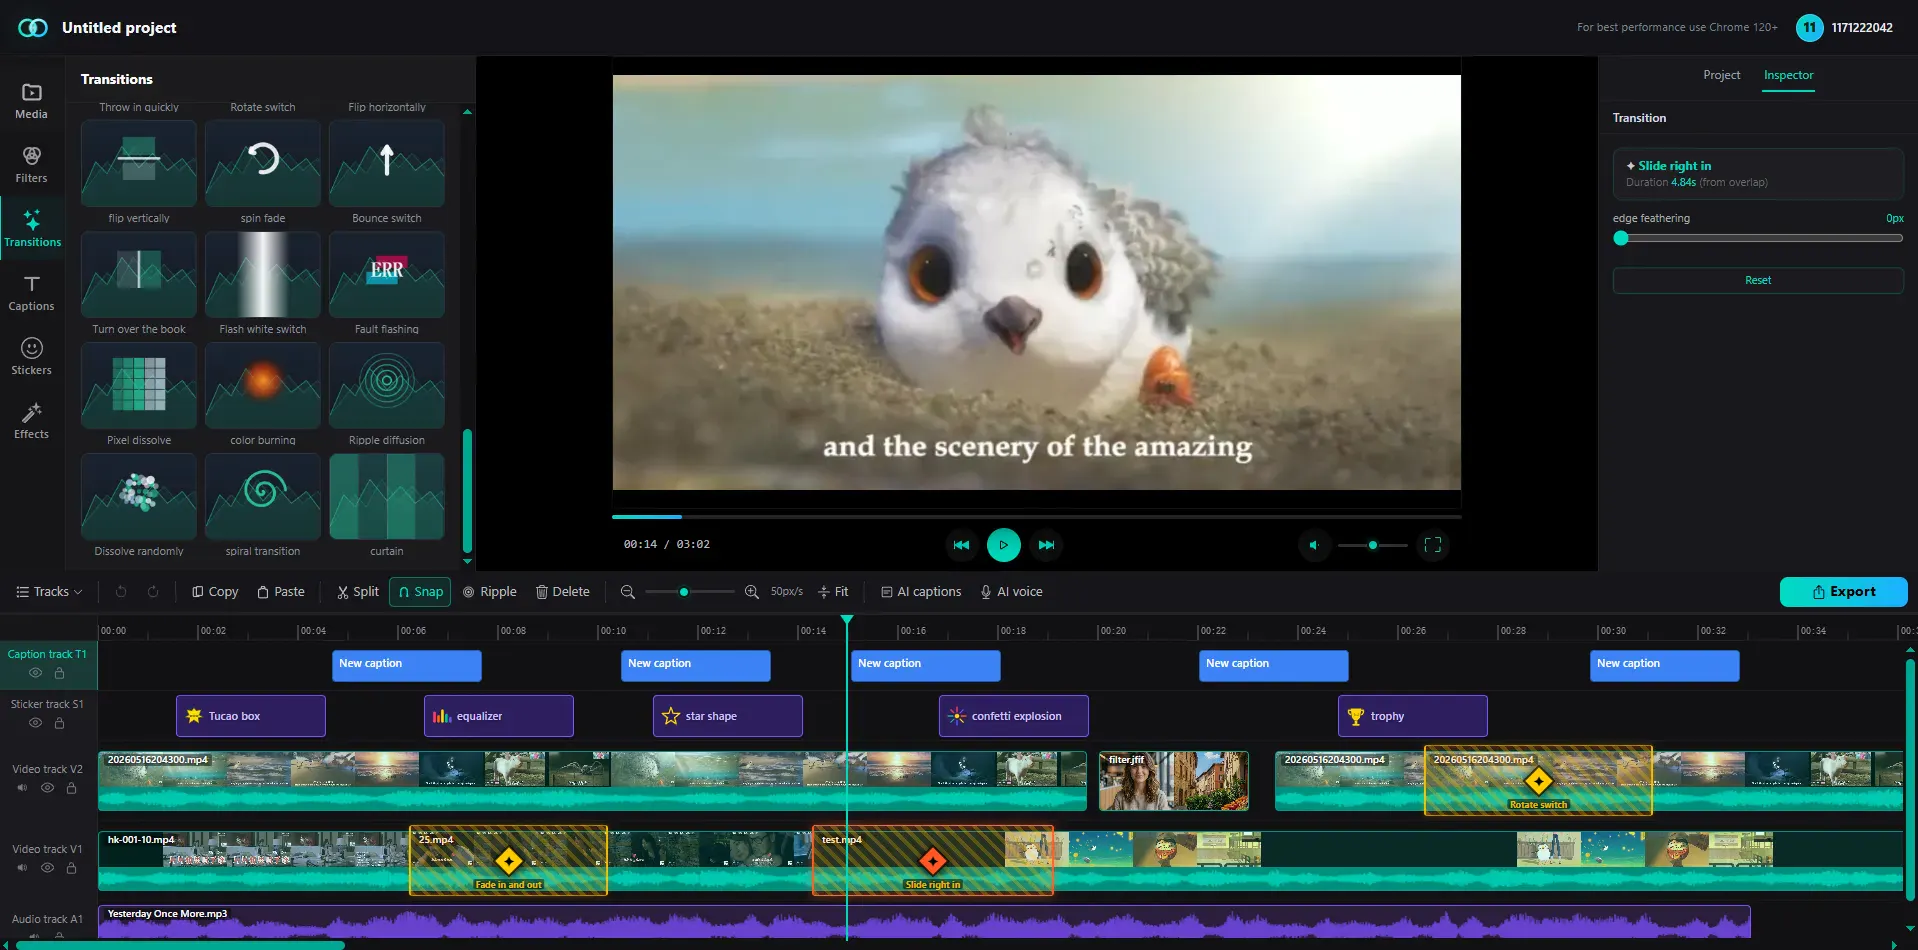Click the app logo beside Untitled project
This screenshot has width=1918, height=950.
33,28
